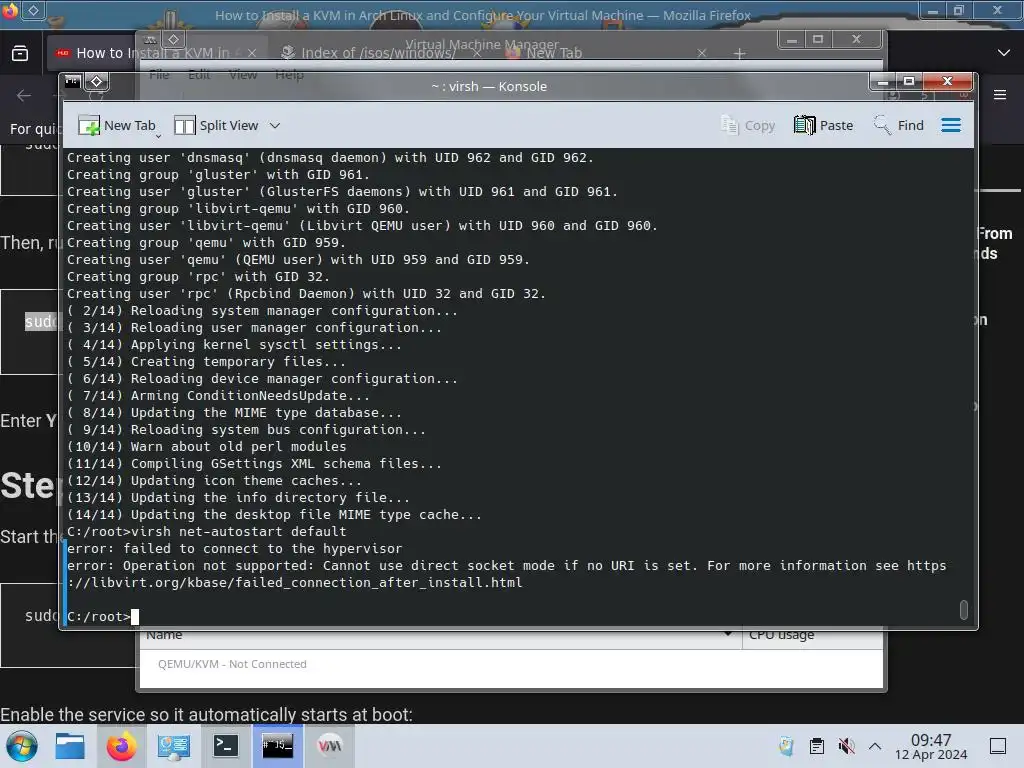
Task: Open the Firefox list all tabs chevron
Action: (1004, 53)
